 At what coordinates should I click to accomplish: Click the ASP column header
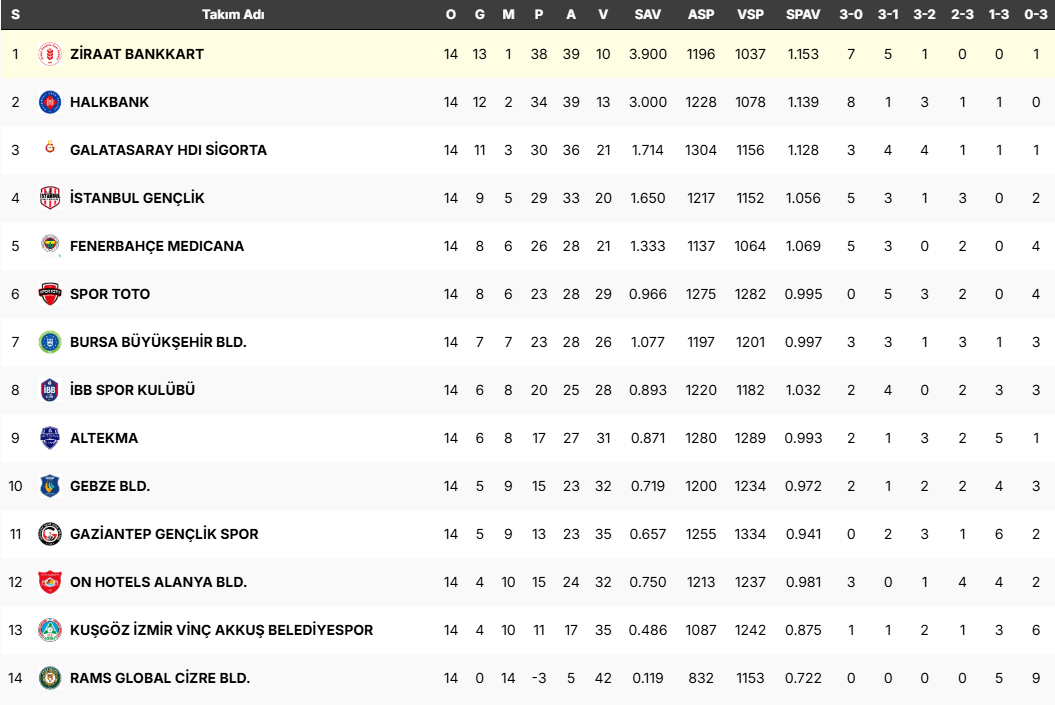(701, 15)
